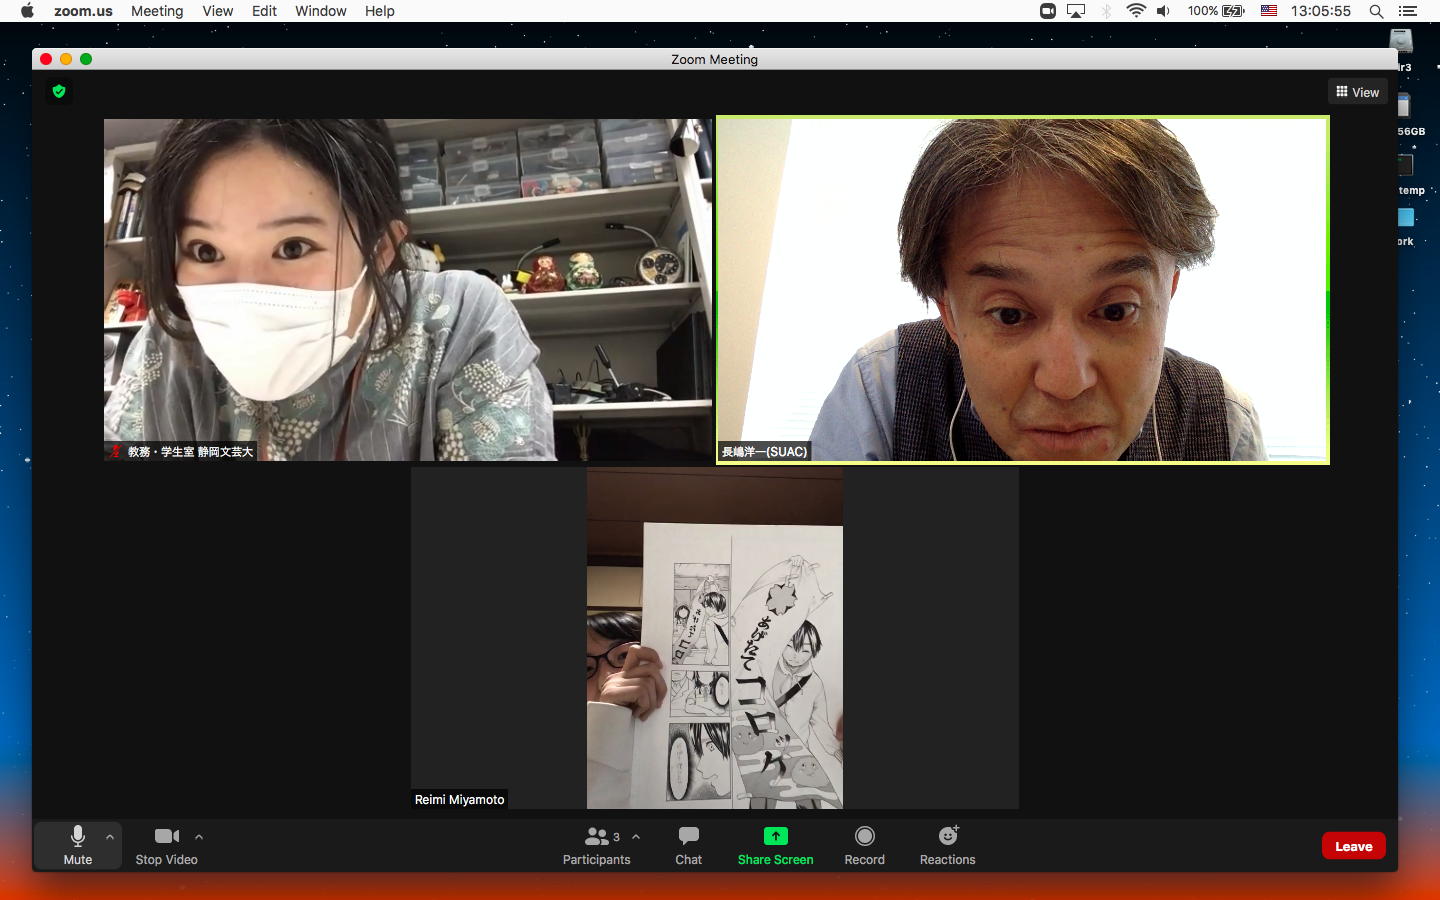Expand video options arrow beside Stop Video
Screen dimensions: 1440x900
pyautogui.click(x=199, y=837)
